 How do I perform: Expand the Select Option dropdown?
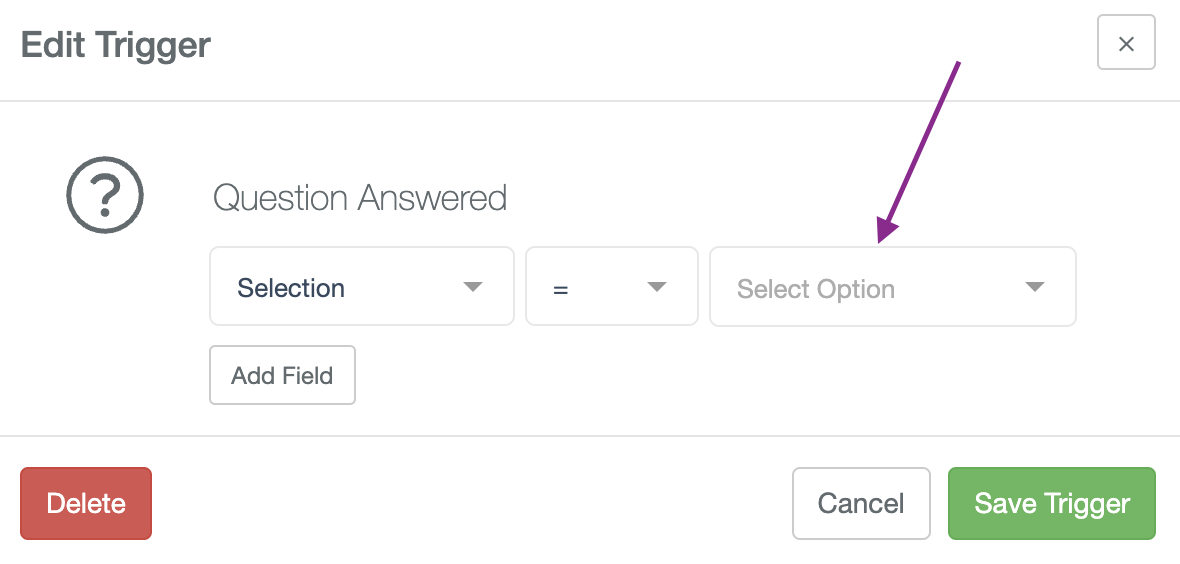893,286
